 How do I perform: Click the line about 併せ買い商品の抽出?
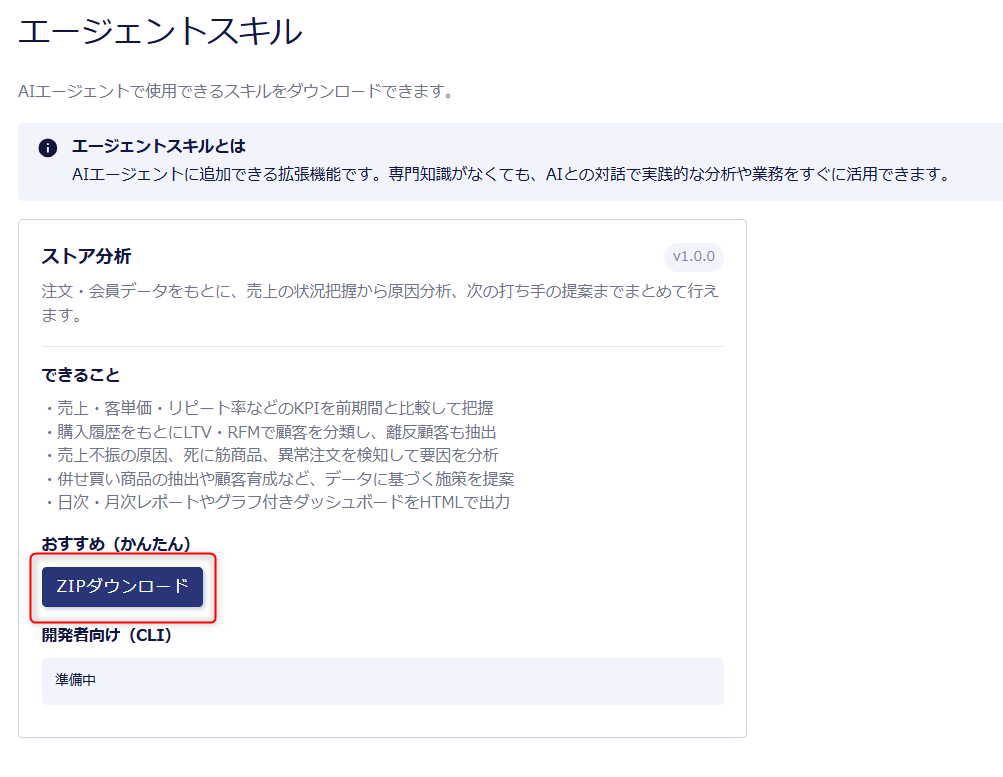(x=279, y=478)
